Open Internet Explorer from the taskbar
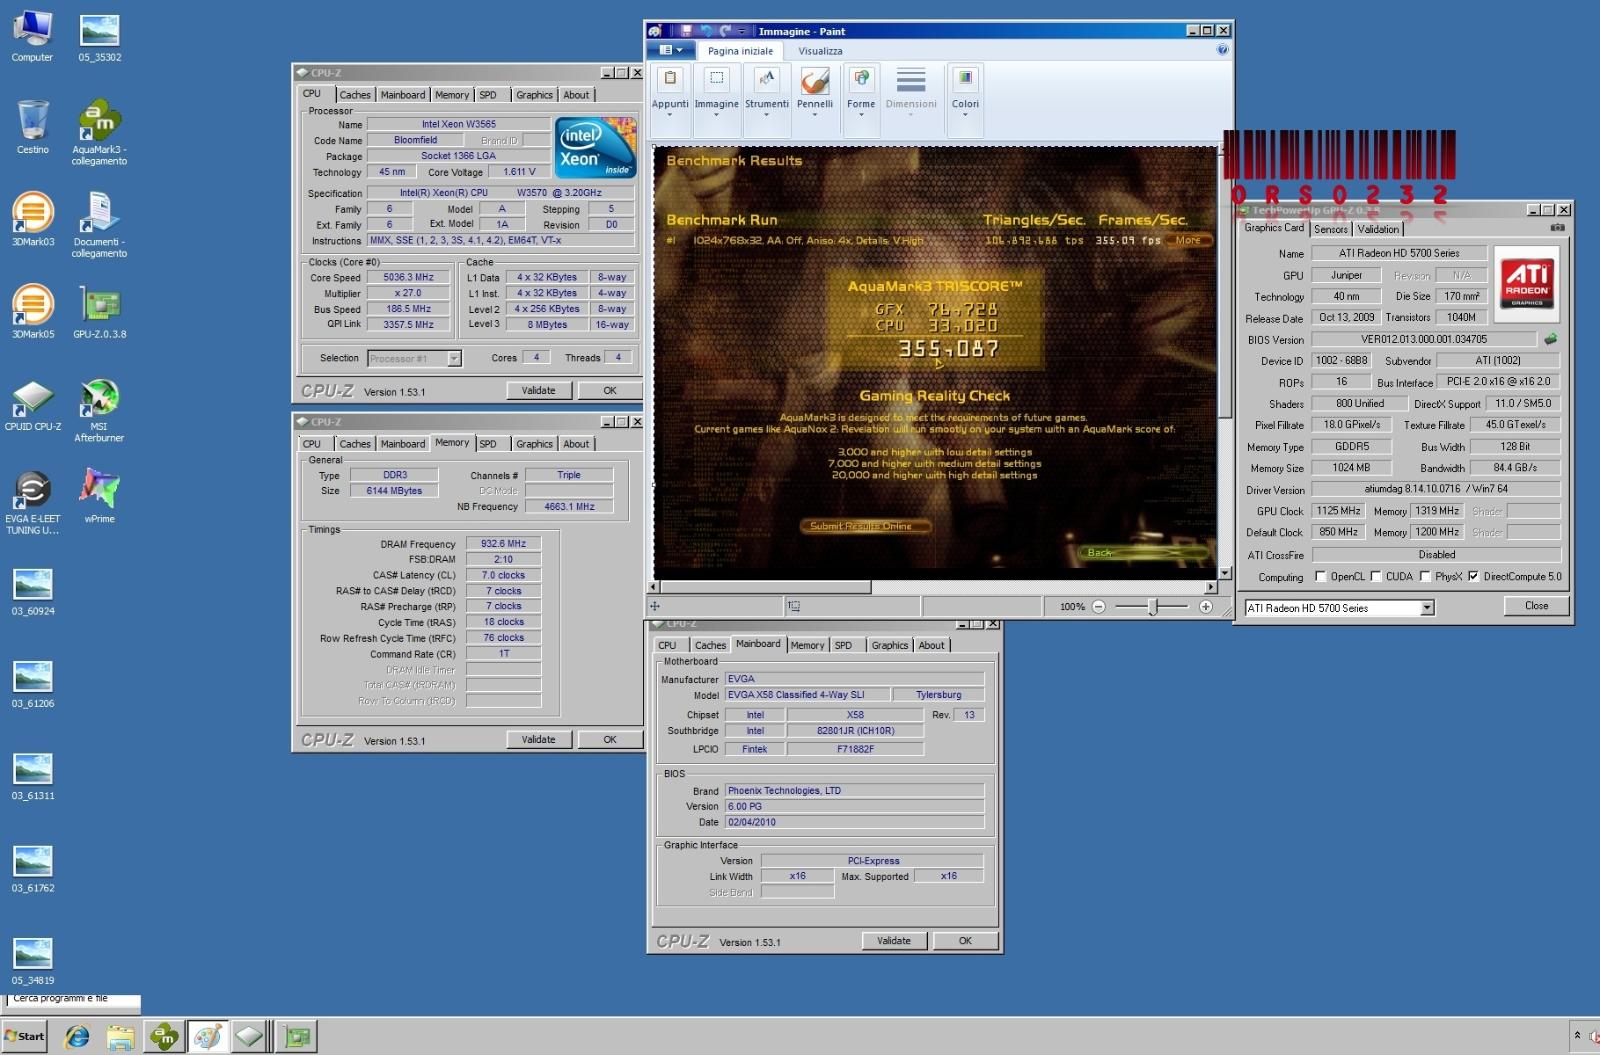This screenshot has width=1600, height=1055. (77, 1037)
